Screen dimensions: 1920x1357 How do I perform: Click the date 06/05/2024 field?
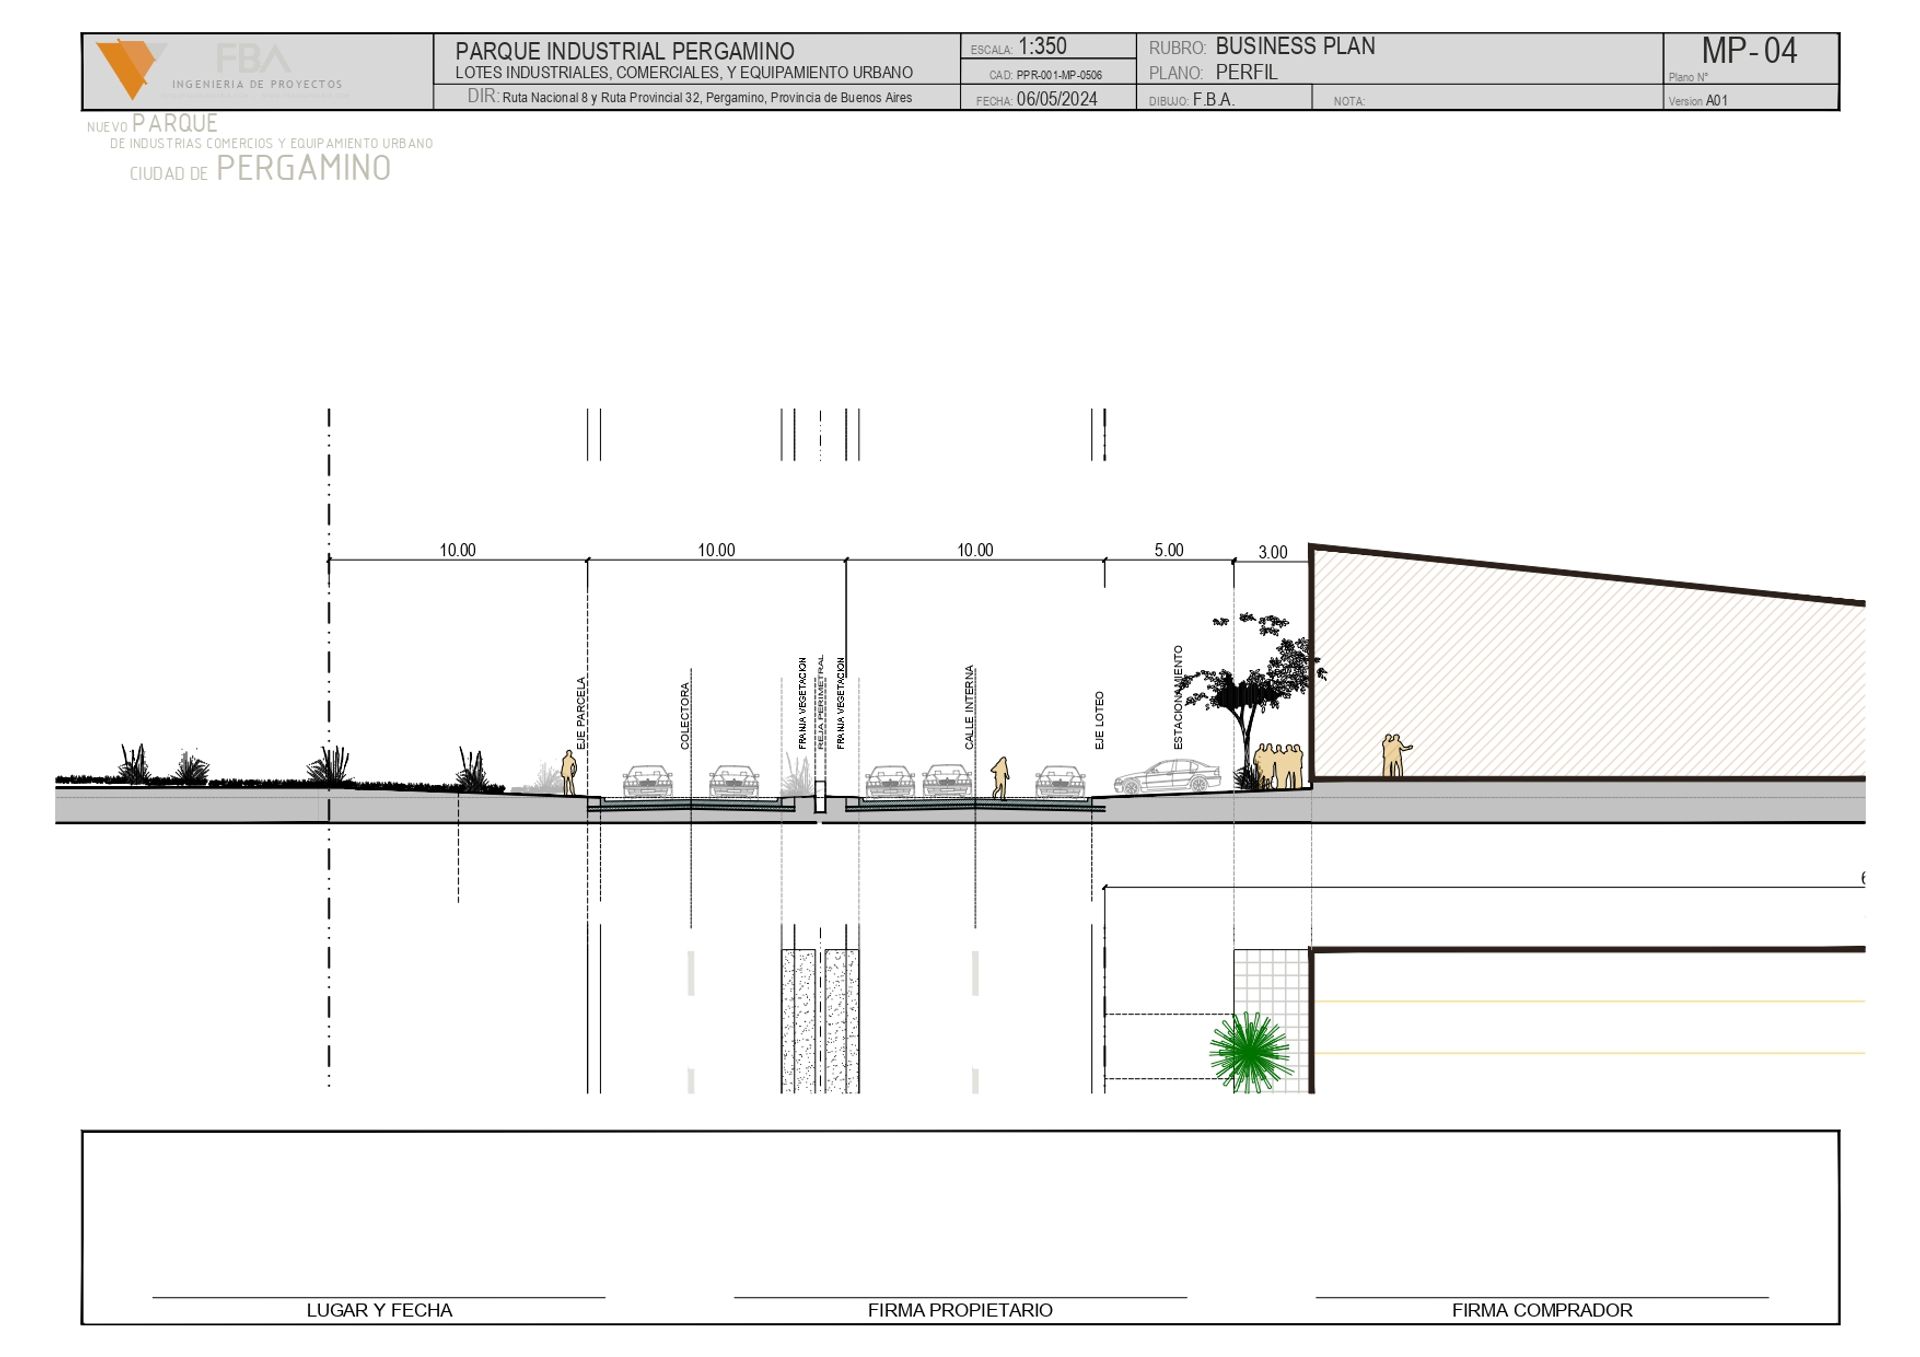[x=1056, y=99]
